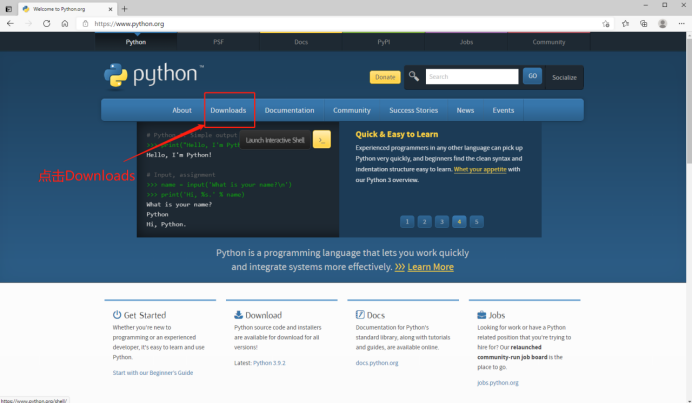The width and height of the screenshot is (692, 403).
Task: Click the Download section arrow icon
Action: point(238,315)
